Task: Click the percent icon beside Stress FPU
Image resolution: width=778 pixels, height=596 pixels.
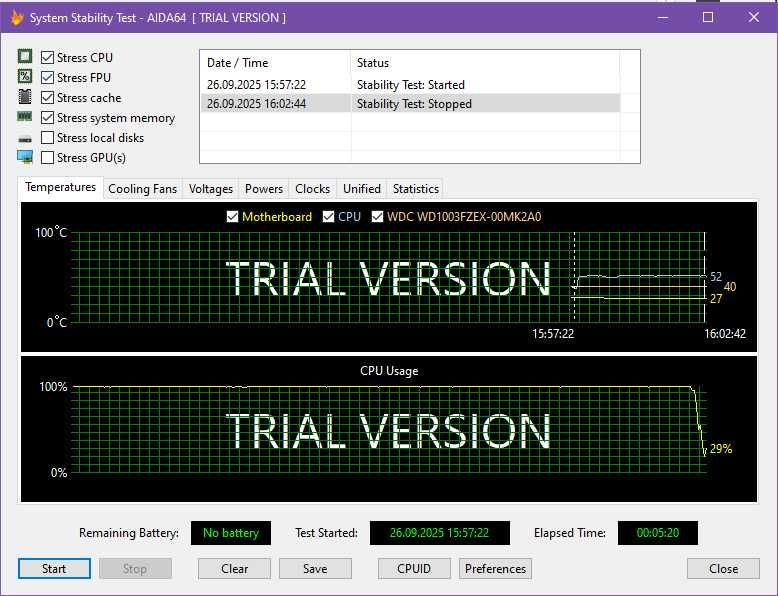Action: click(x=25, y=76)
